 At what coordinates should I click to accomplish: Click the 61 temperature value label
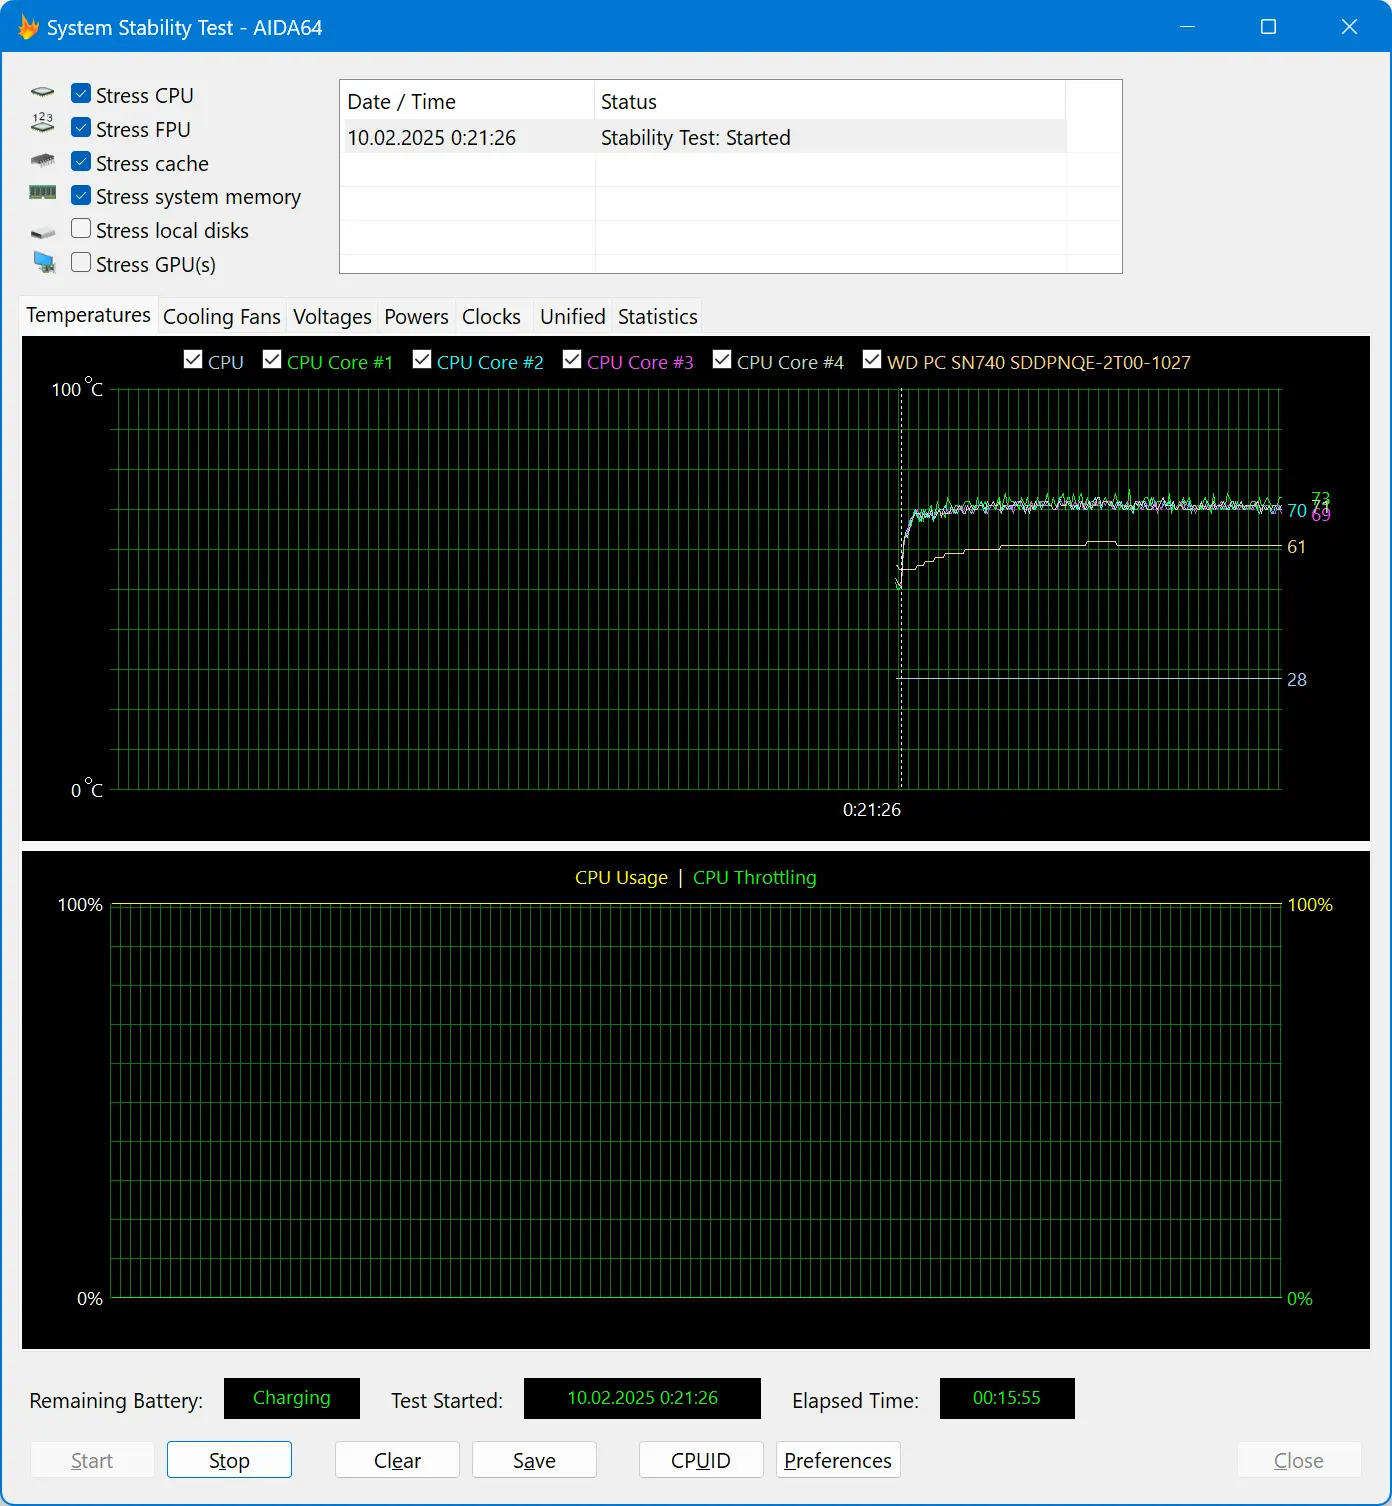[1297, 547]
